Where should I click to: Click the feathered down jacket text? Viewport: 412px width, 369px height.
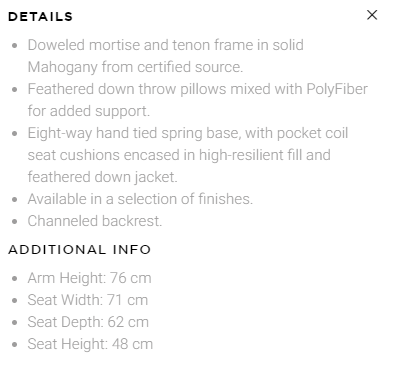(103, 177)
